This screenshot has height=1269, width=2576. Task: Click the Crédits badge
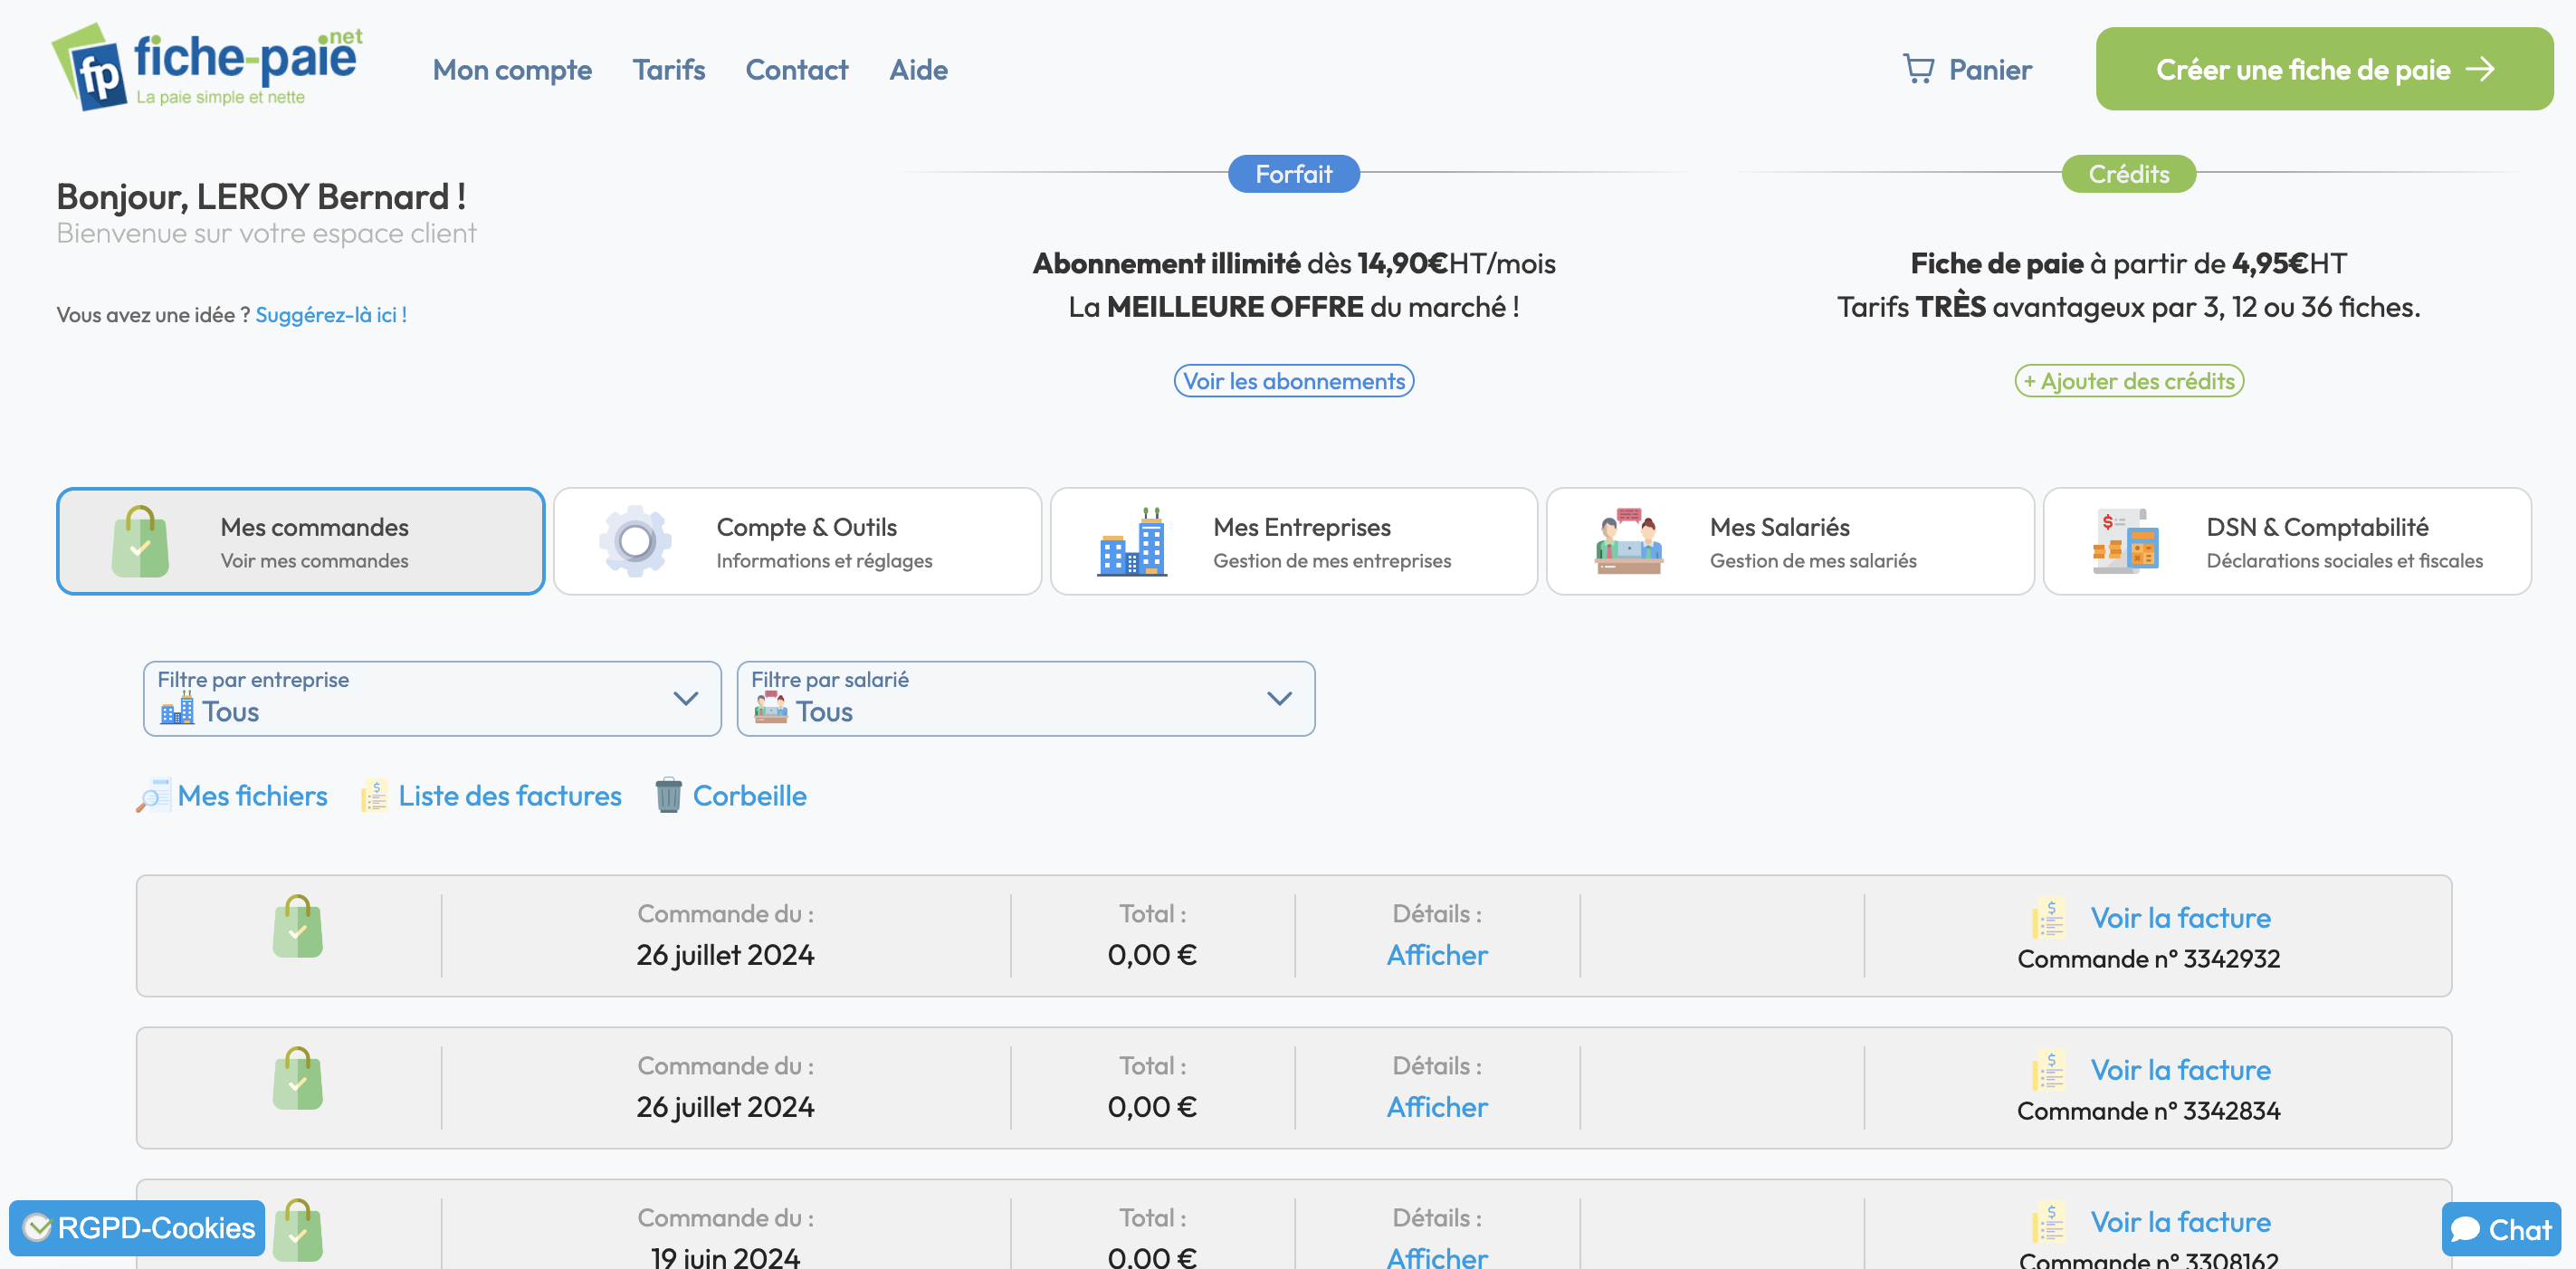[2129, 174]
